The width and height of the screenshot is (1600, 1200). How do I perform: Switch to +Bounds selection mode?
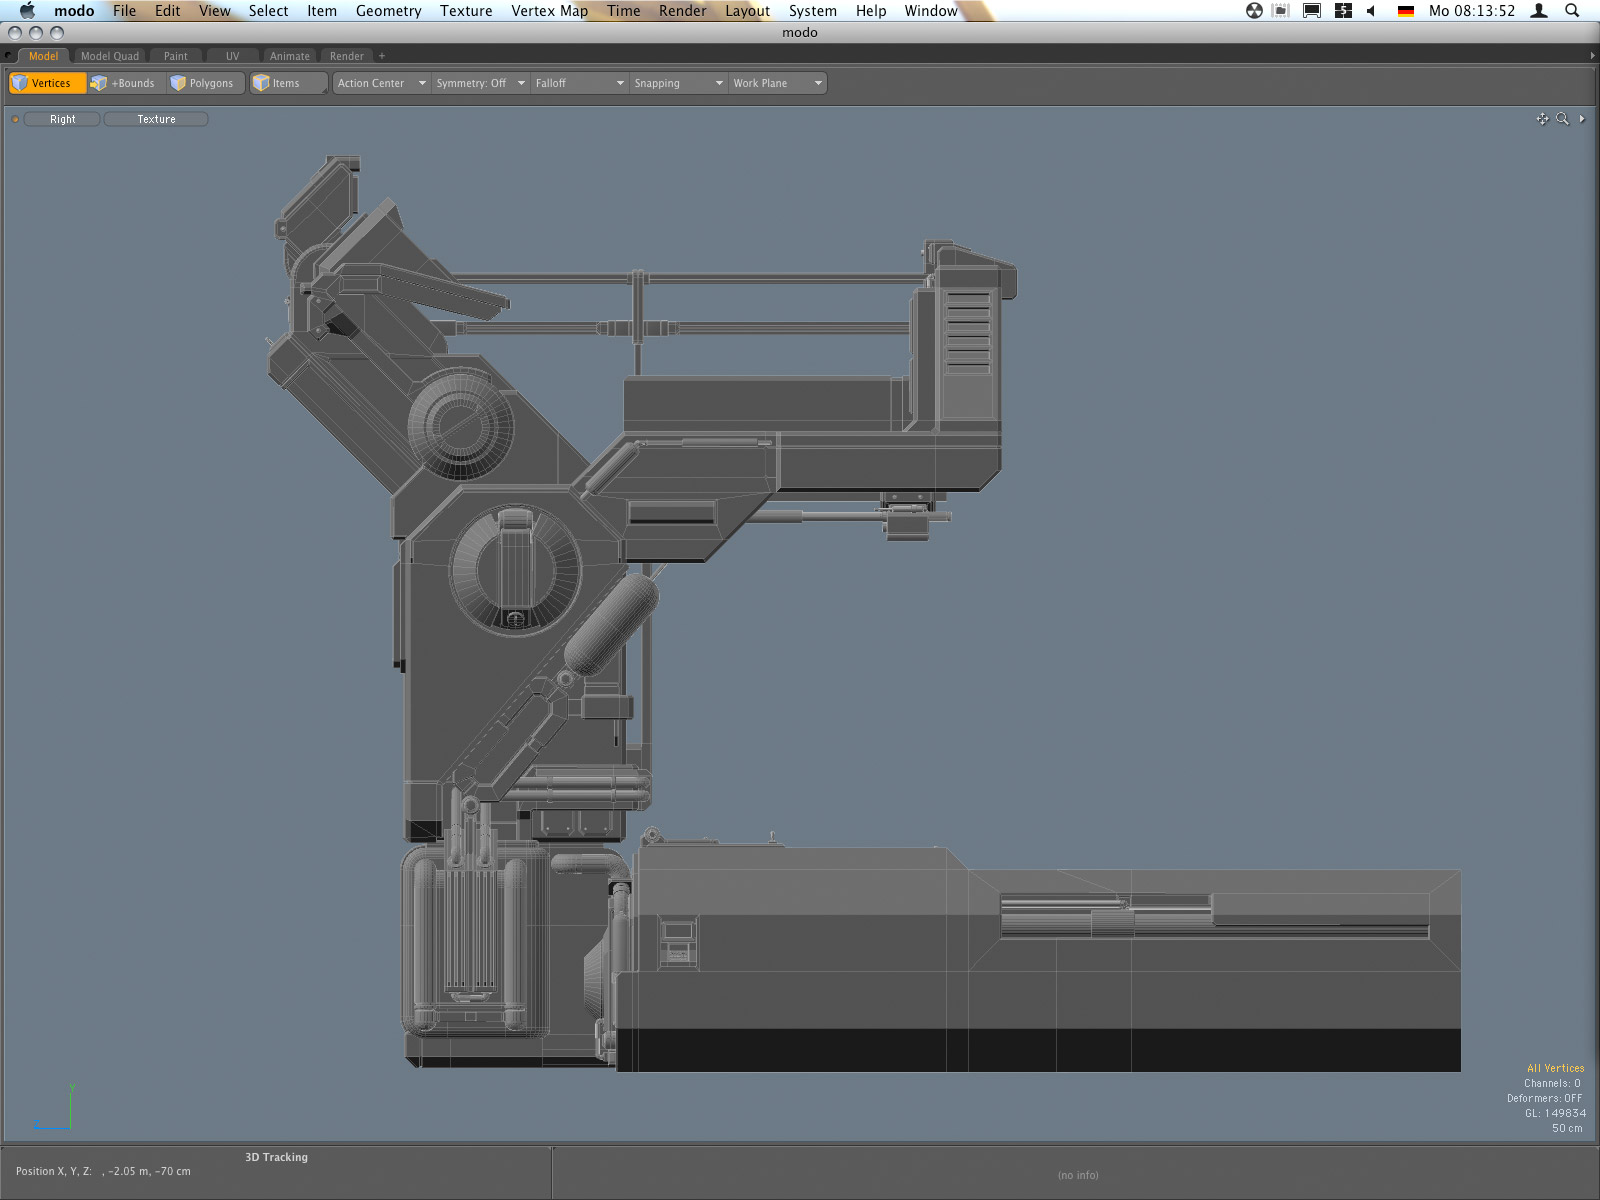(x=124, y=83)
